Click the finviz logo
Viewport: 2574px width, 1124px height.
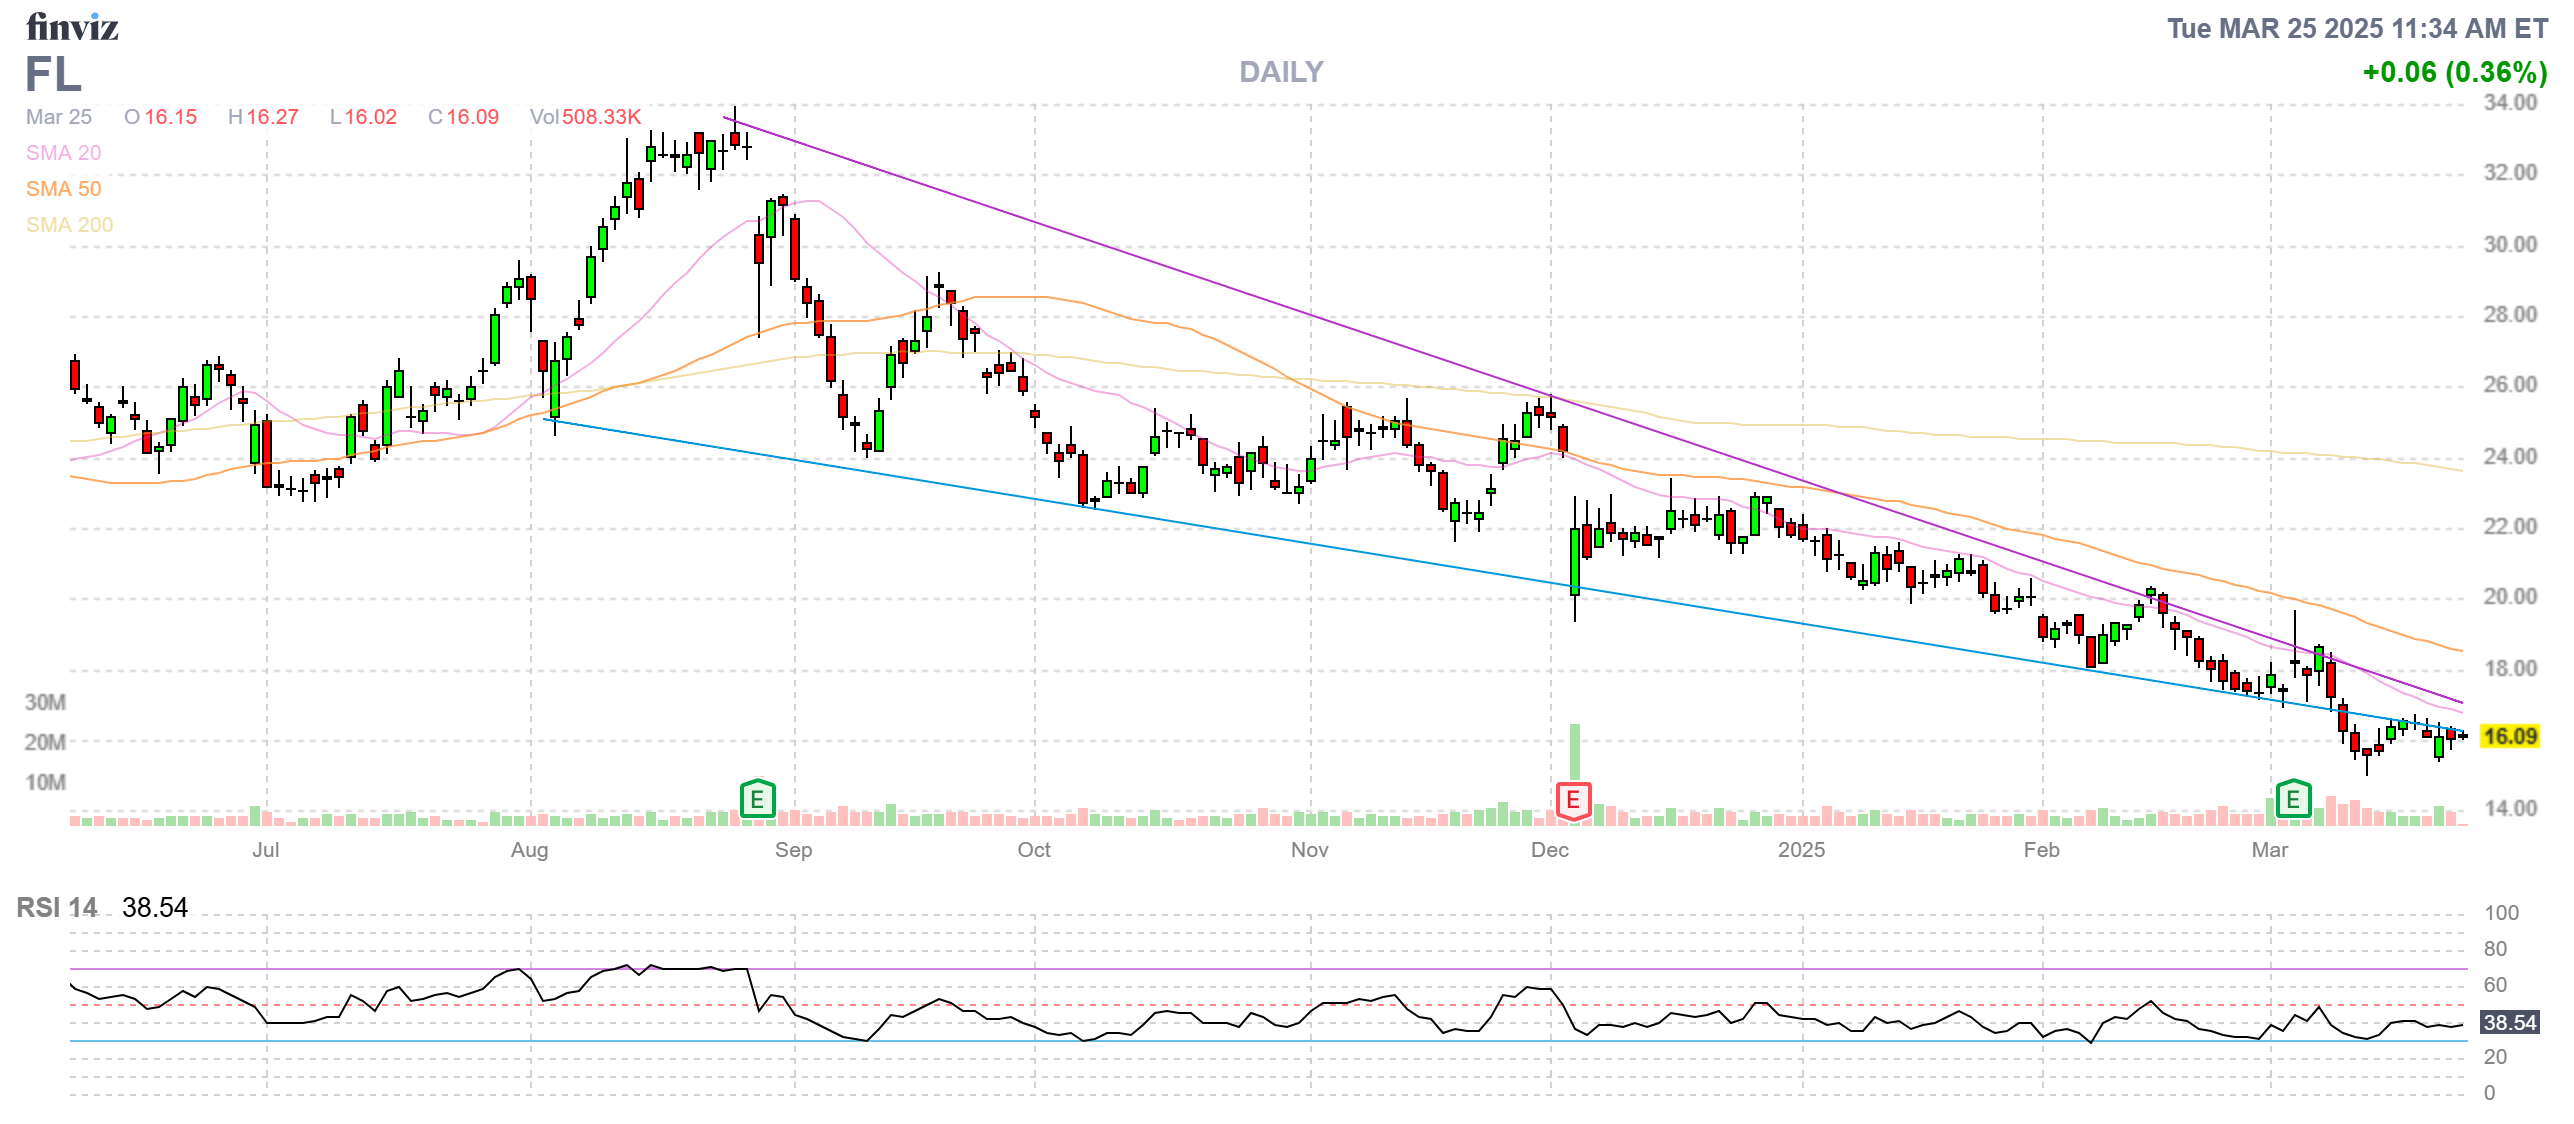pos(72,27)
